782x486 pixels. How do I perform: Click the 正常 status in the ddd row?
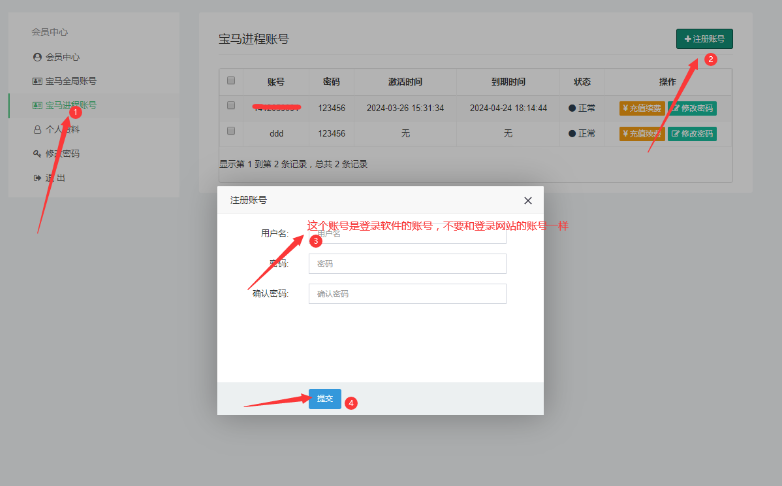coord(582,133)
